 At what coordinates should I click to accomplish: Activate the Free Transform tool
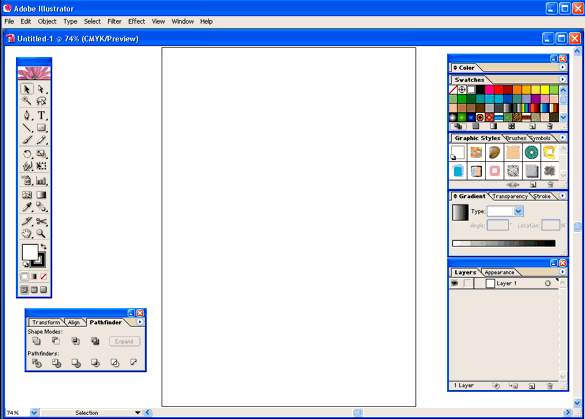pos(41,166)
